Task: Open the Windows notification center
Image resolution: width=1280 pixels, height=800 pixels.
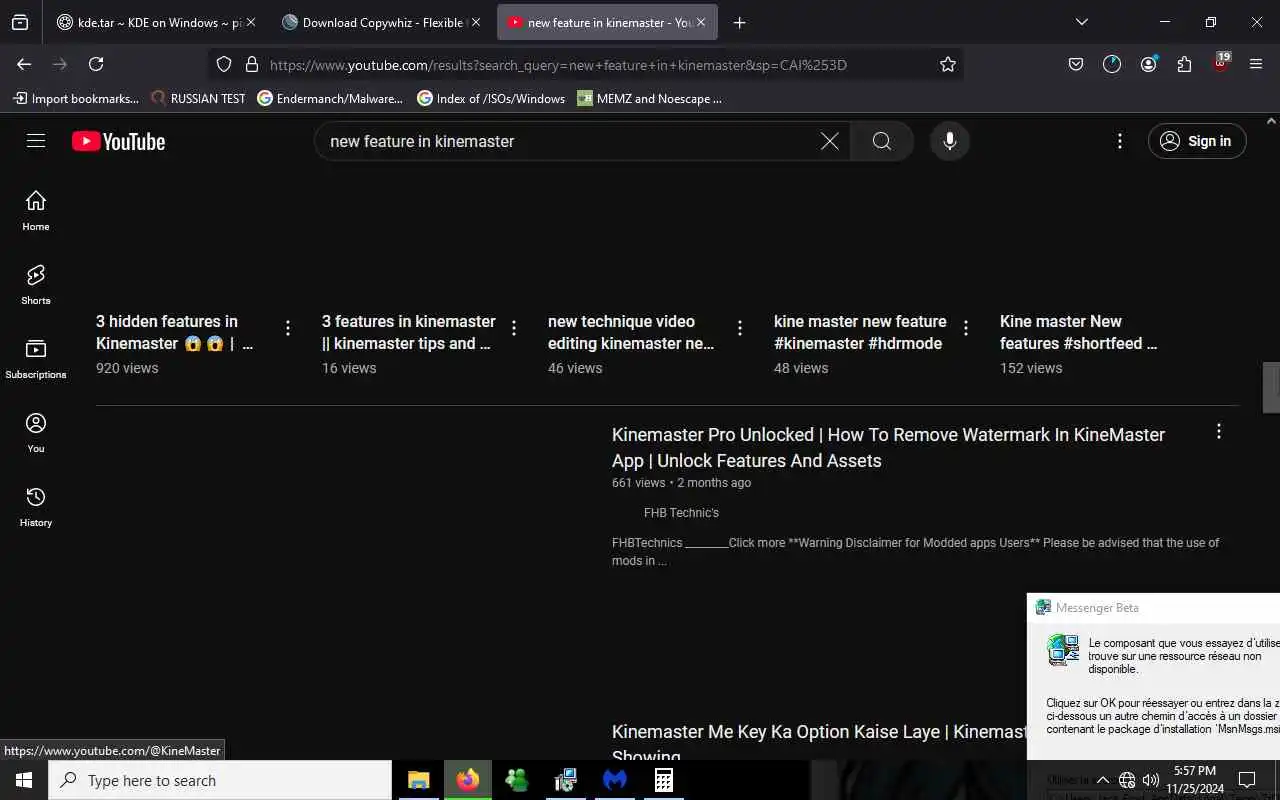Action: click(x=1247, y=780)
